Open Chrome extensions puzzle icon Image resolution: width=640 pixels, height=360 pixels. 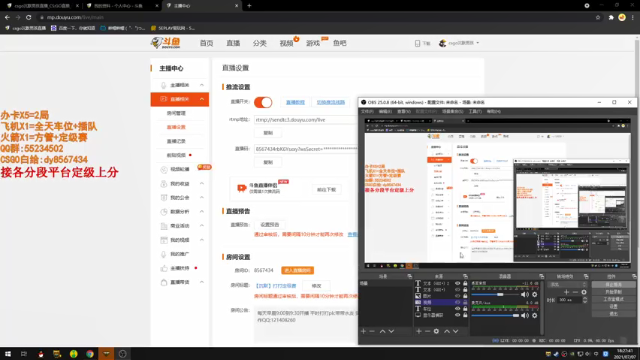(611, 17)
